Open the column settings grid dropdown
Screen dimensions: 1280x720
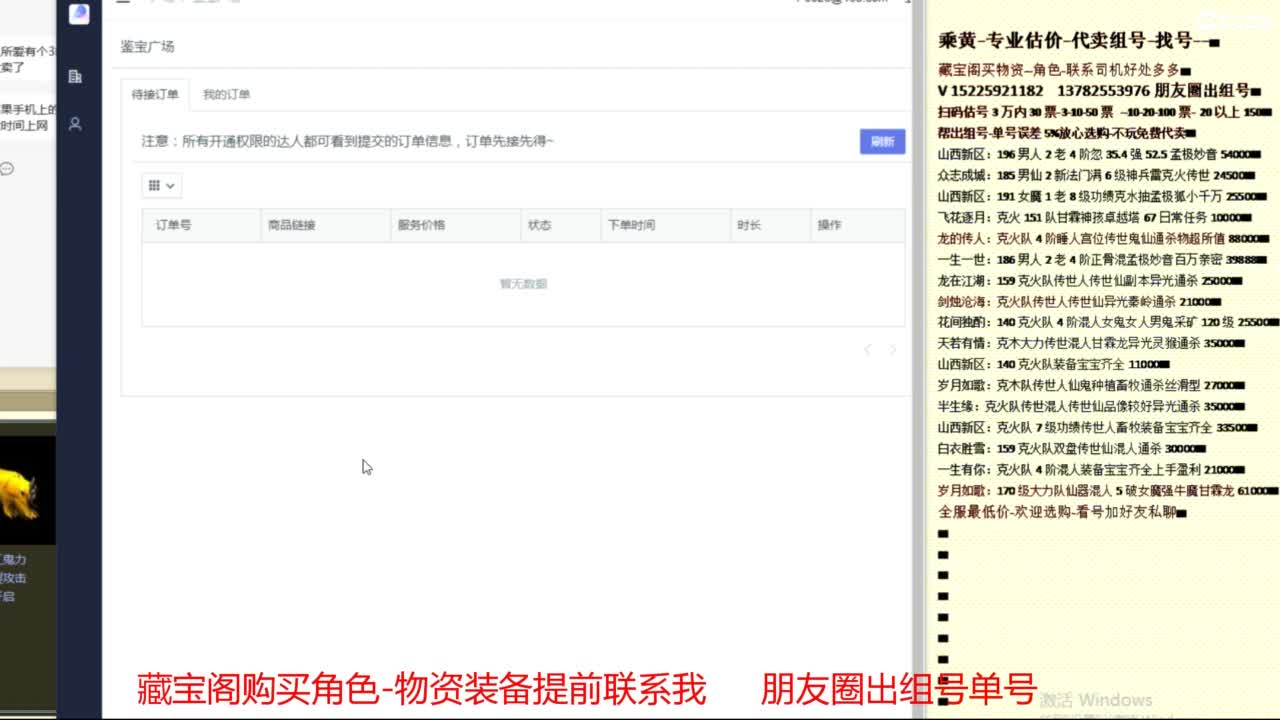[x=162, y=185]
